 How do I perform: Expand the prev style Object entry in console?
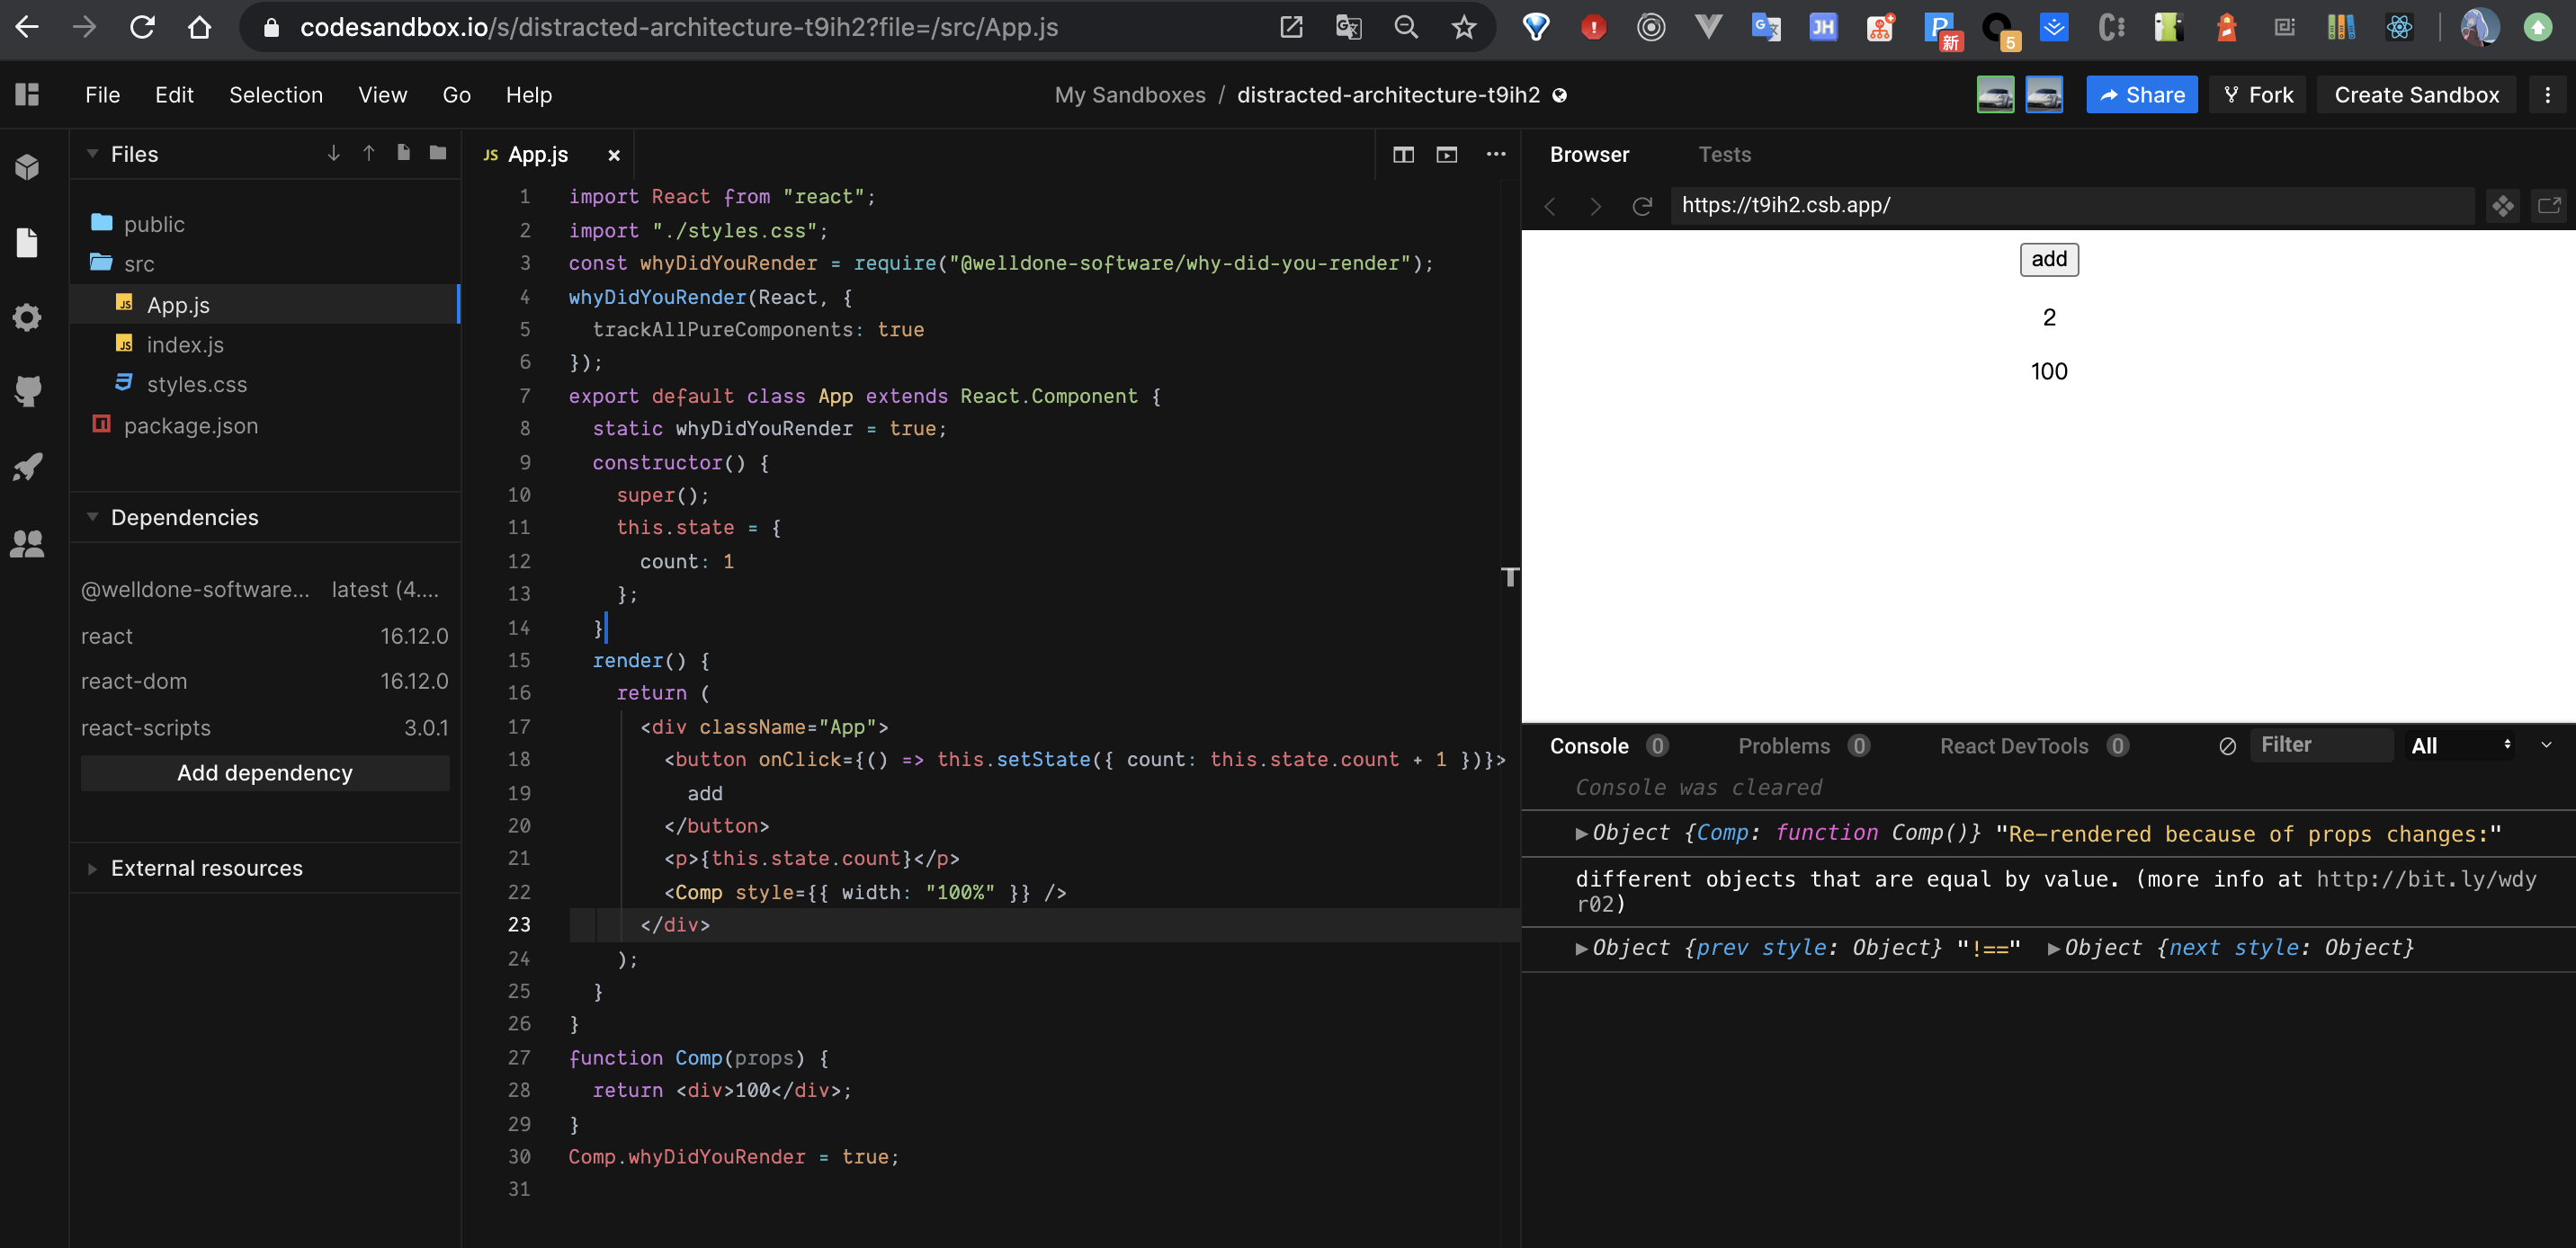pyautogui.click(x=1580, y=948)
